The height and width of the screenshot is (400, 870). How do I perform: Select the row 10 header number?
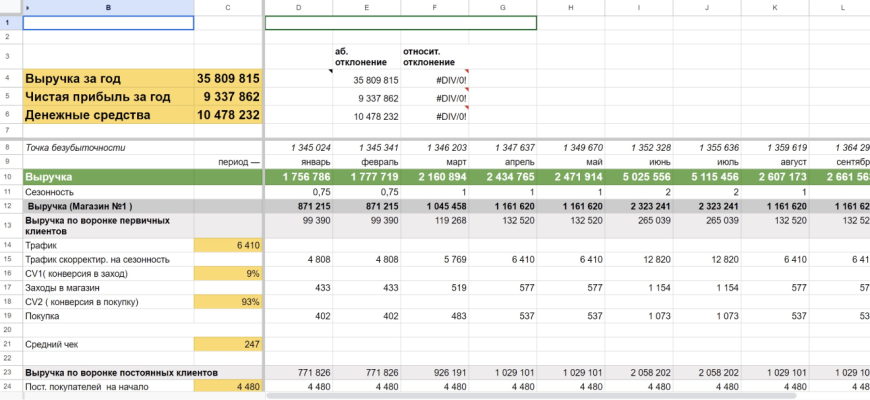pyautogui.click(x=7, y=177)
